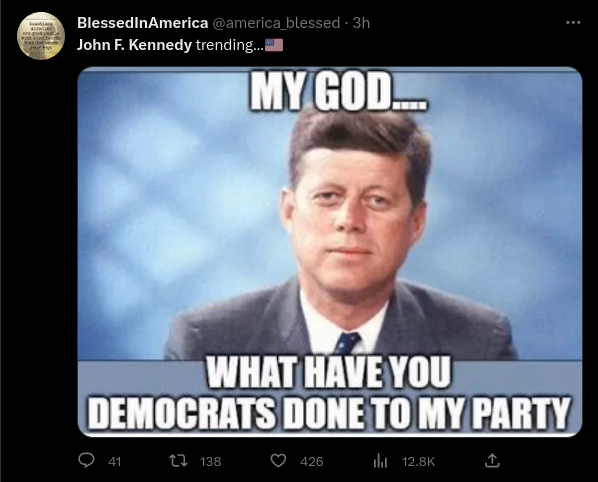Share the post with upload arrow icon
The height and width of the screenshot is (482, 598).
pos(492,461)
